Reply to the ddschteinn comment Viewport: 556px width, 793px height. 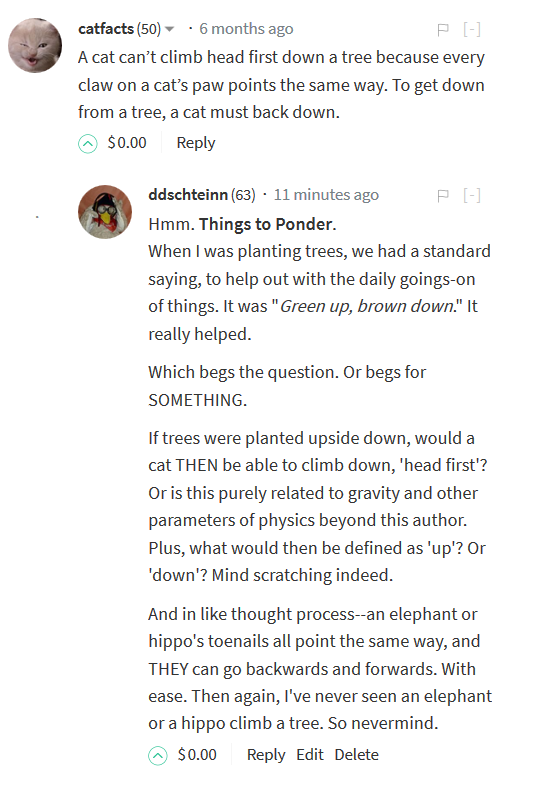pyautogui.click(x=266, y=755)
